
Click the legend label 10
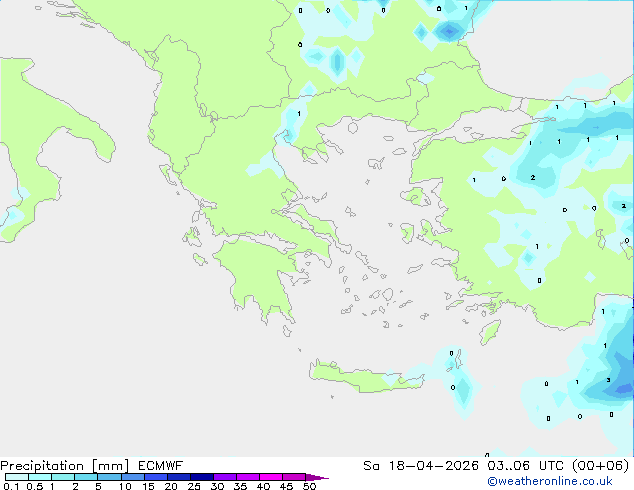tap(125, 486)
